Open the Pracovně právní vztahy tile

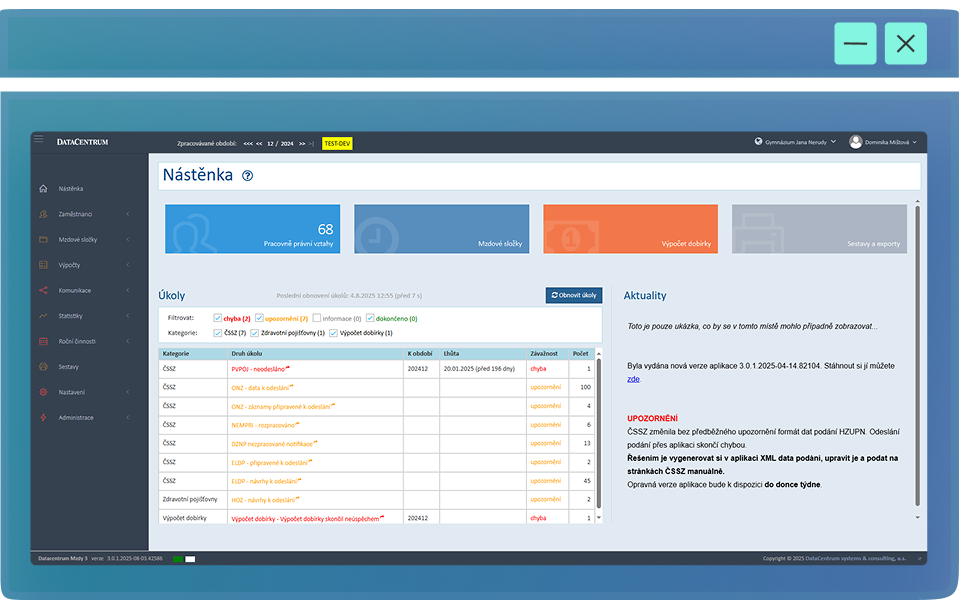253,229
